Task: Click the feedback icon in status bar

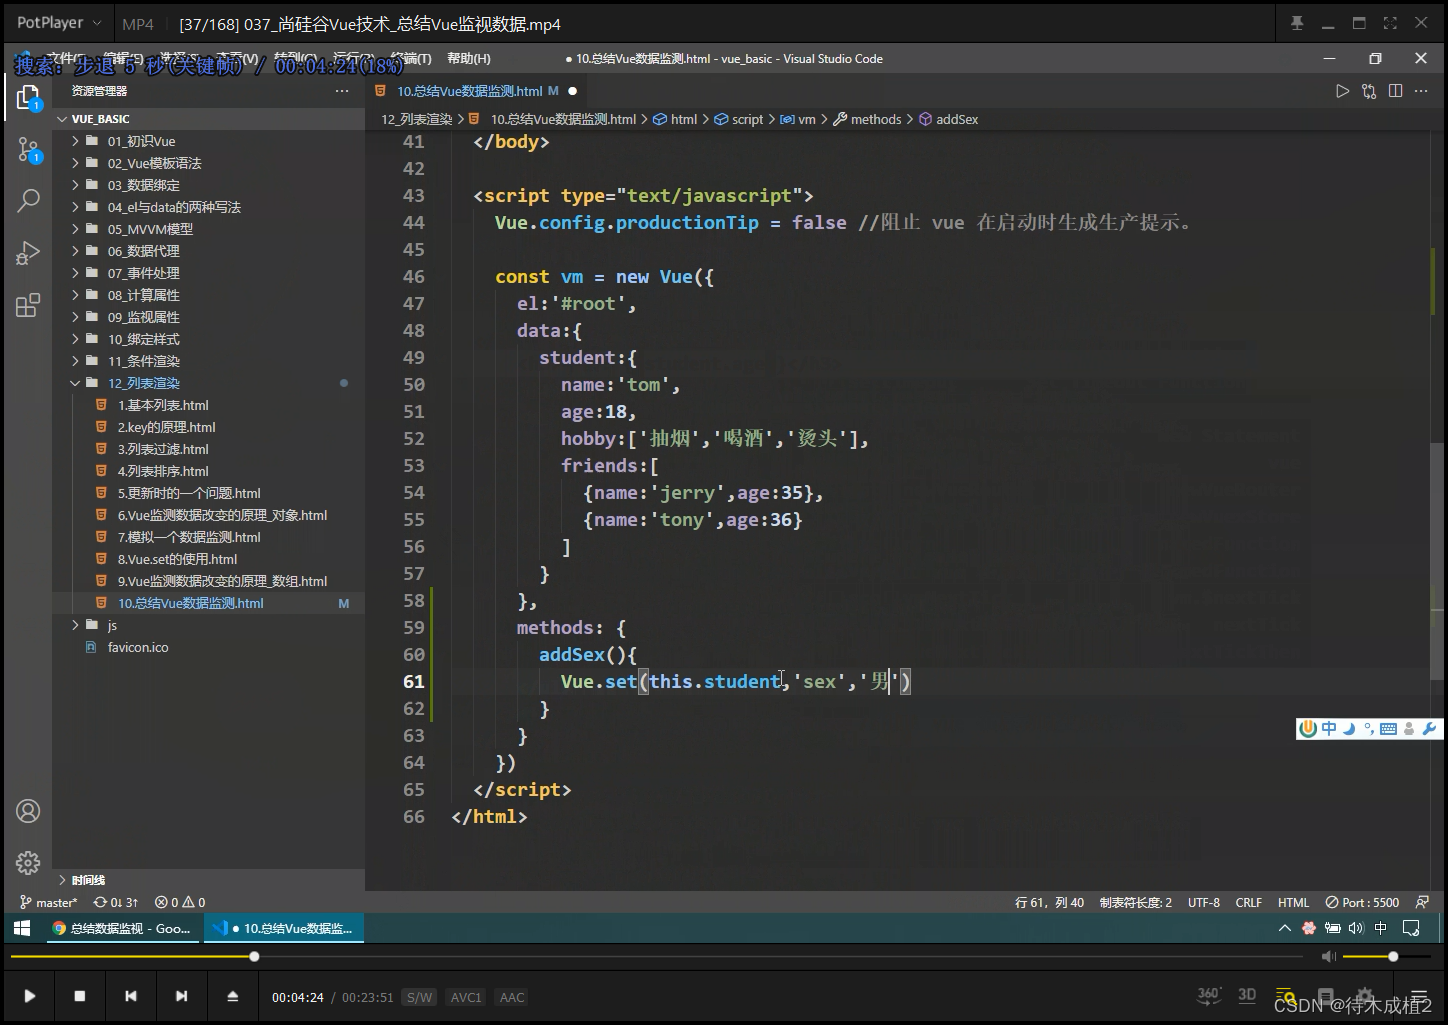Action: click(1423, 902)
